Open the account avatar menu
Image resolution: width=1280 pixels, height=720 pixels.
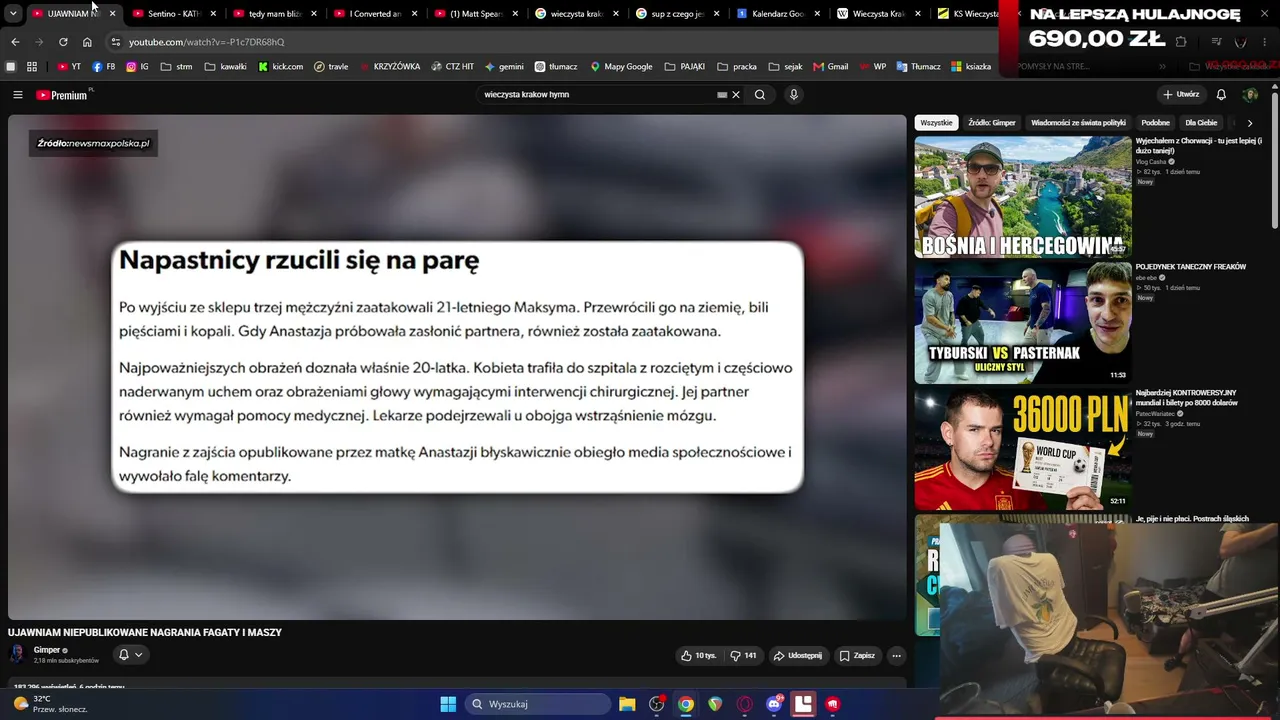click(1250, 95)
